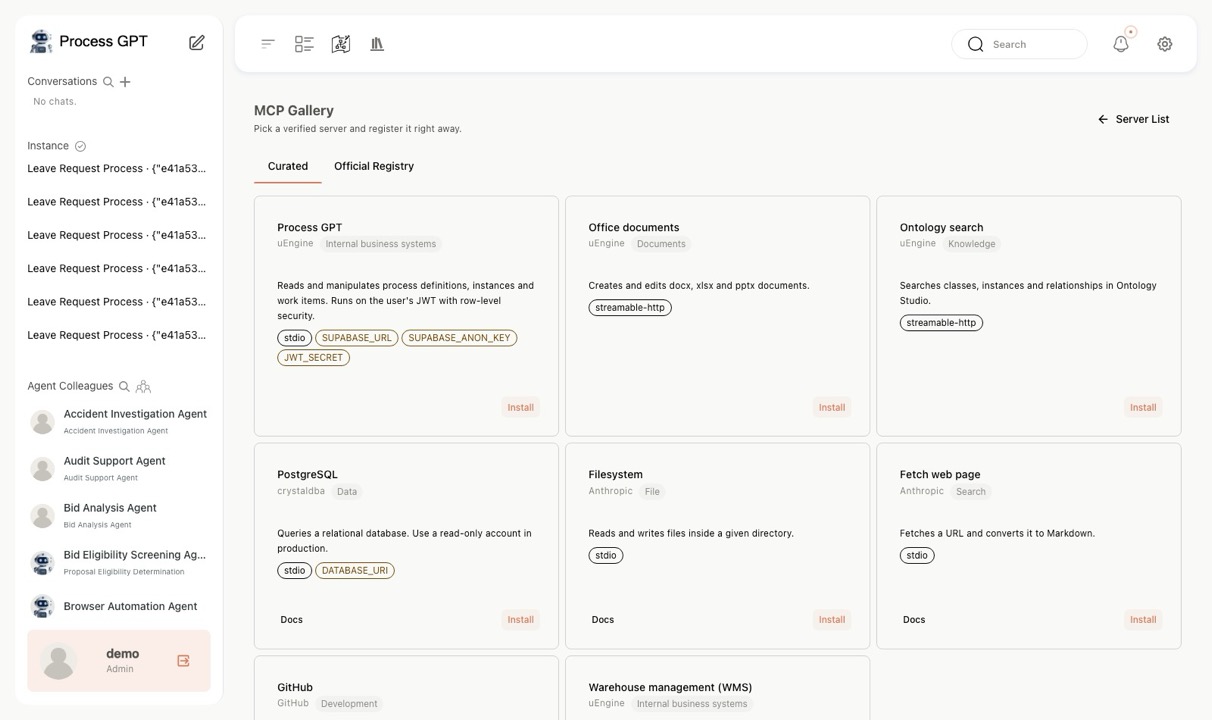Open the process map icon in the toolbar
The image size is (1212, 720).
pyautogui.click(x=341, y=44)
